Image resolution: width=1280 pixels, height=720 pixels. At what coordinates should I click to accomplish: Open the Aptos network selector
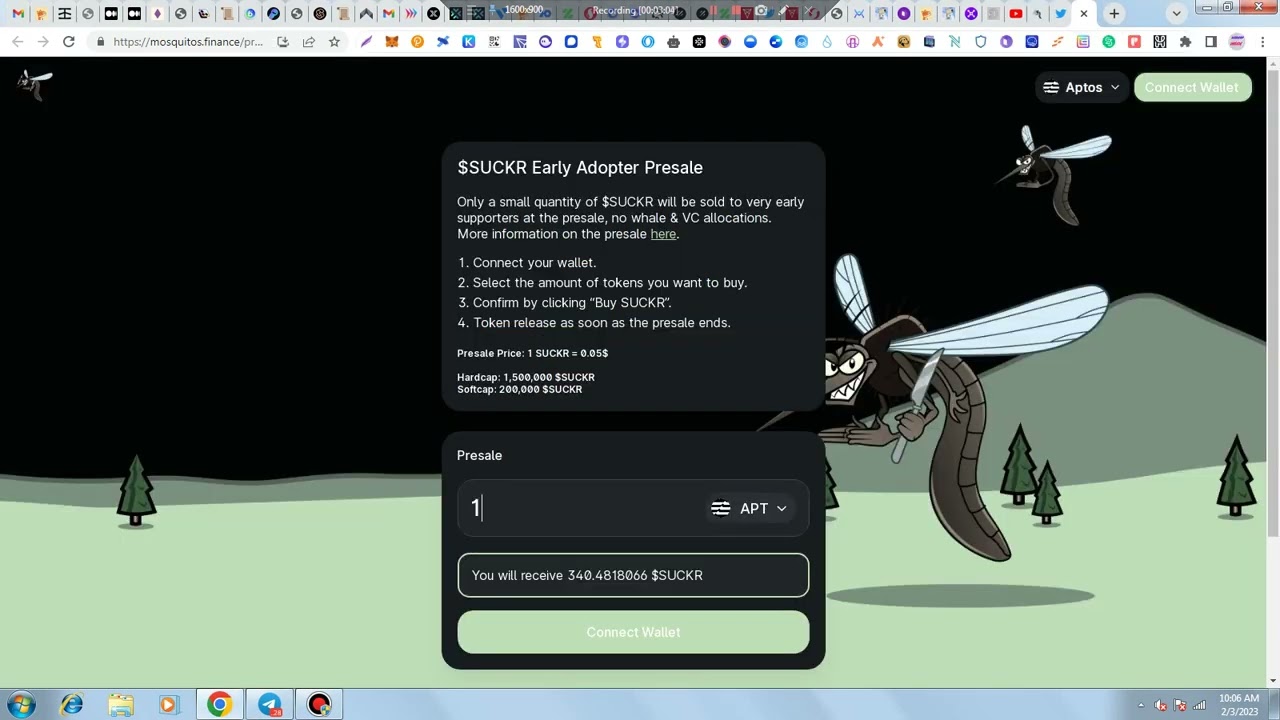click(1081, 88)
